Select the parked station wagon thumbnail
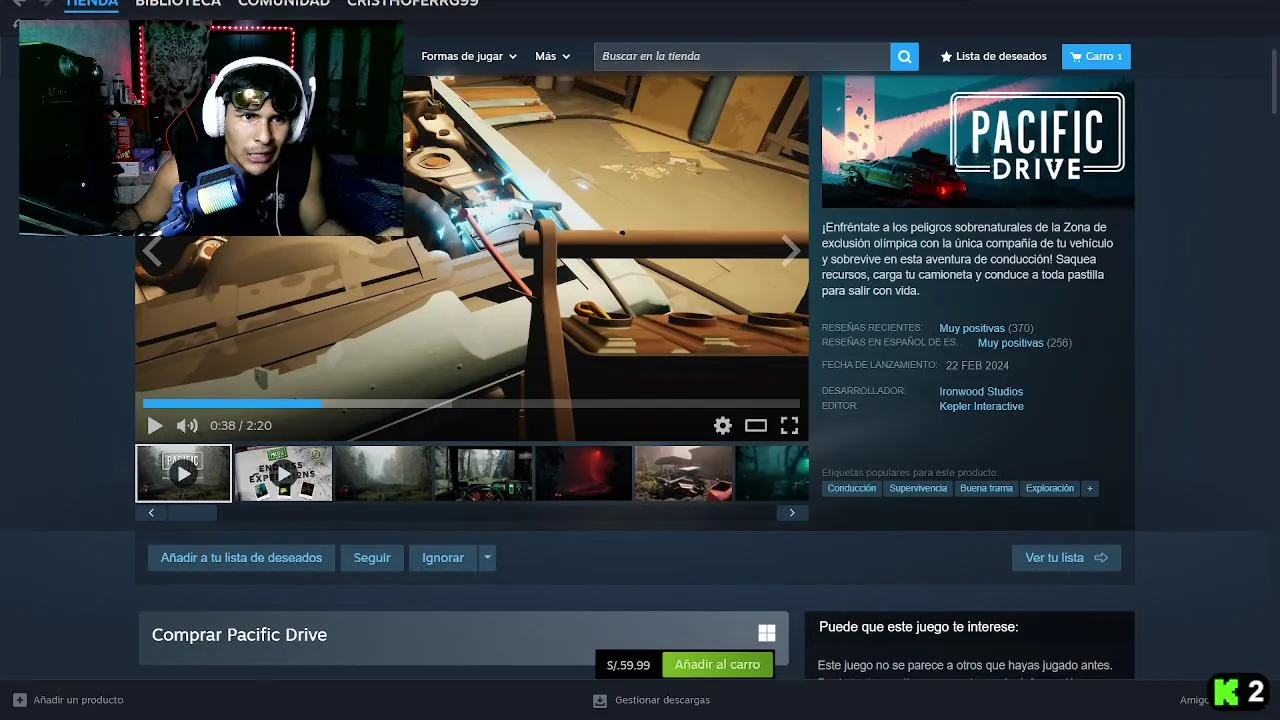Viewport: 1280px width, 720px height. (x=683, y=473)
